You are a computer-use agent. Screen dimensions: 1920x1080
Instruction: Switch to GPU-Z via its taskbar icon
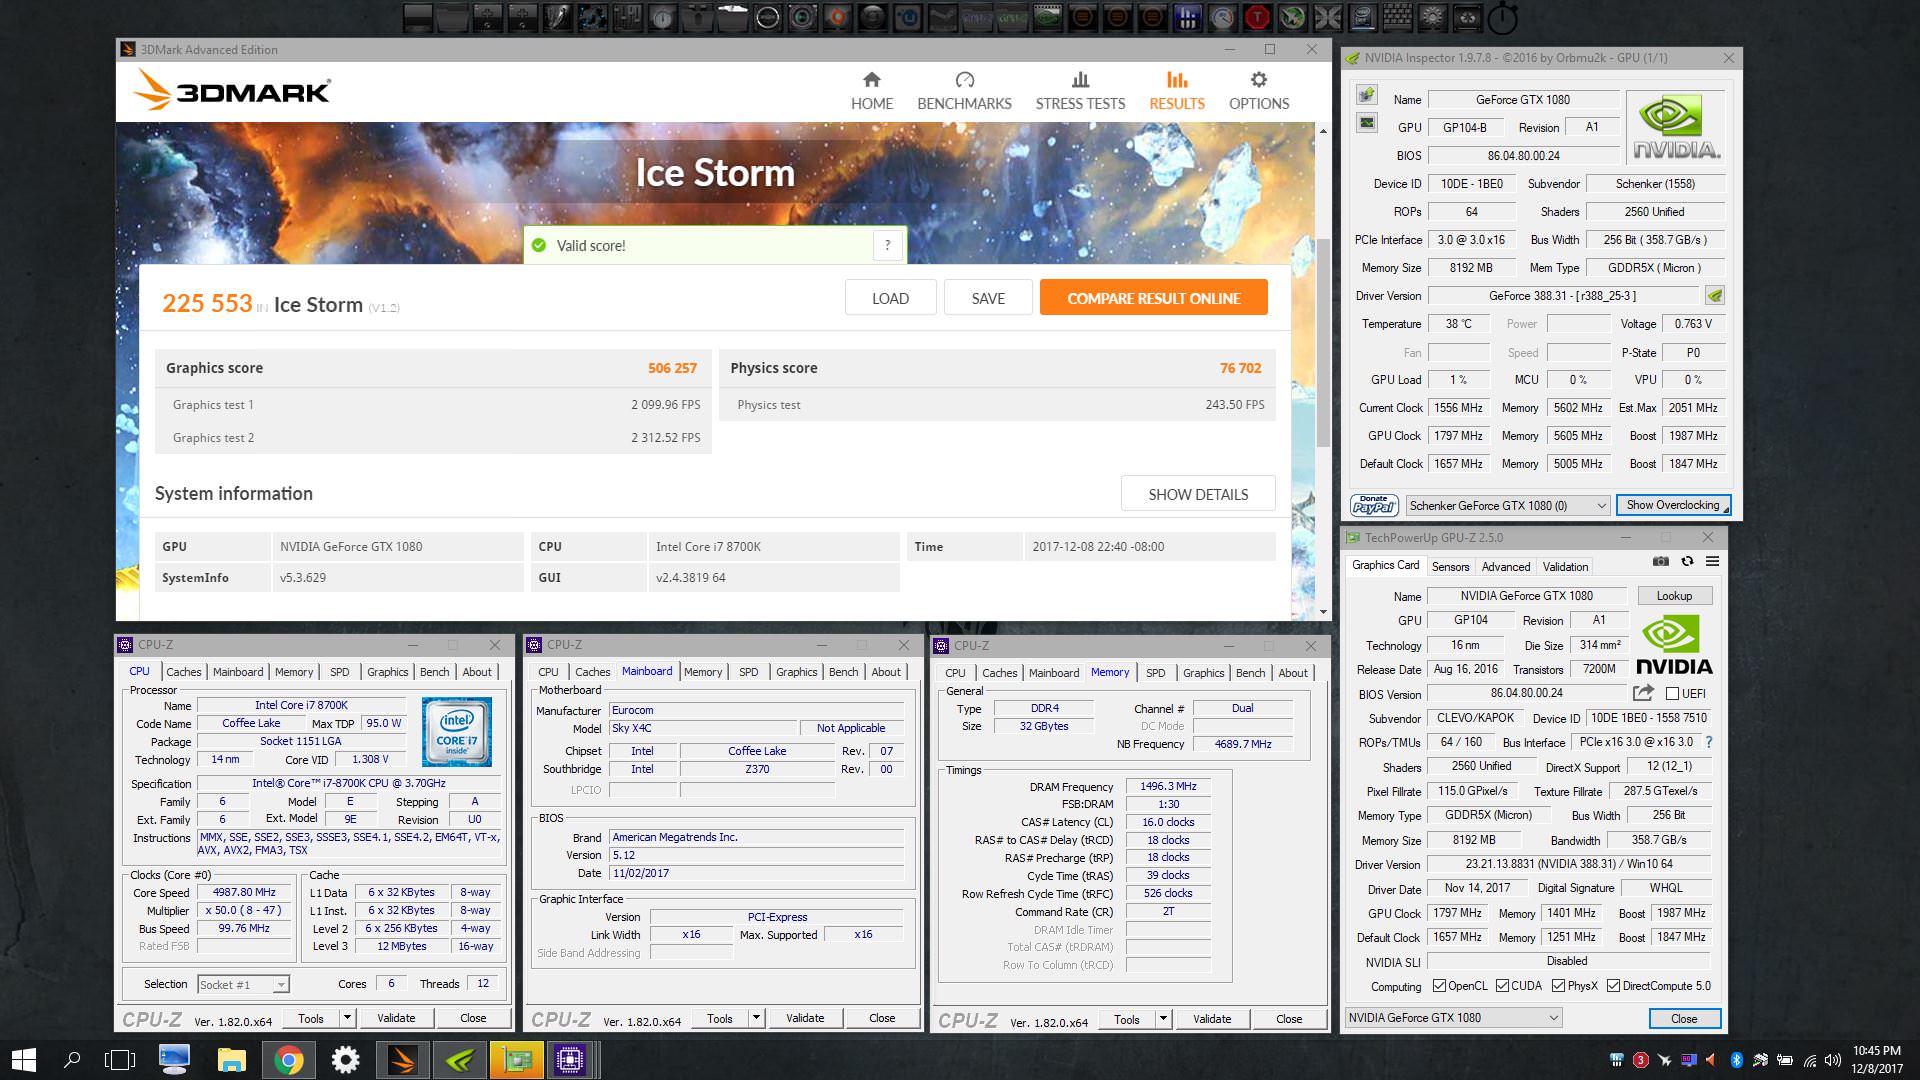[x=517, y=1060]
